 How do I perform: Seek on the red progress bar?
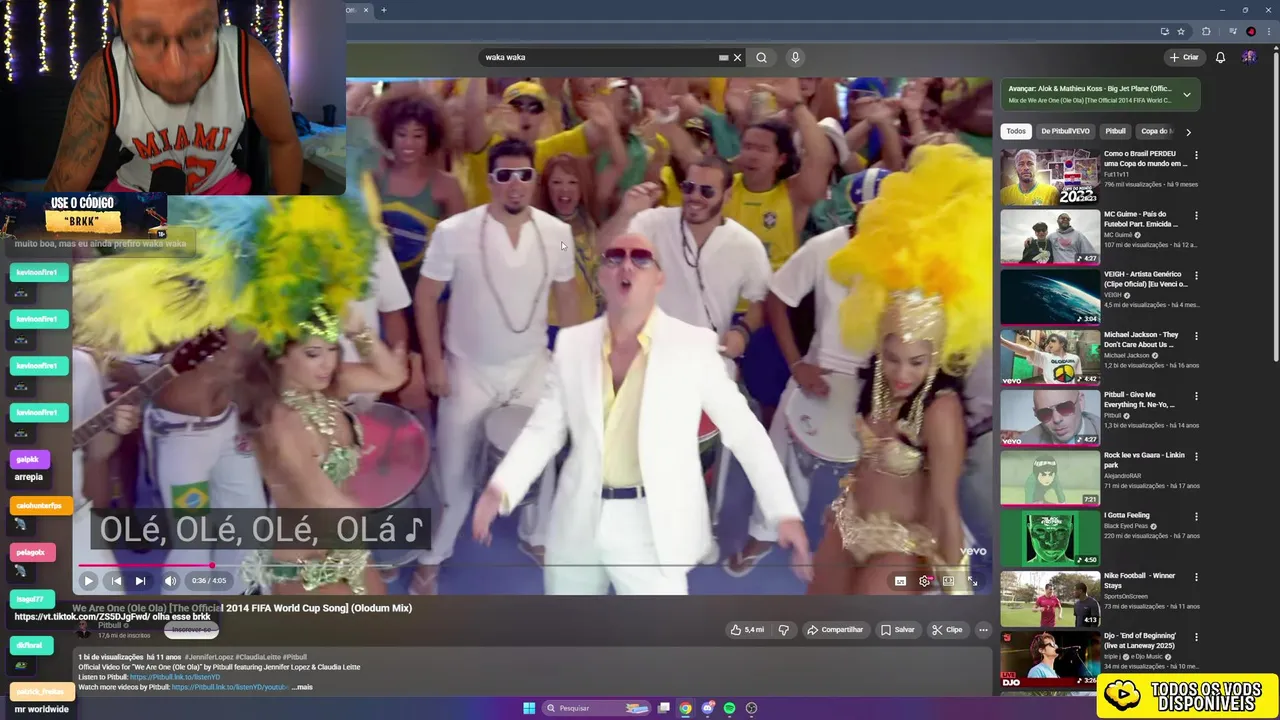(533, 565)
